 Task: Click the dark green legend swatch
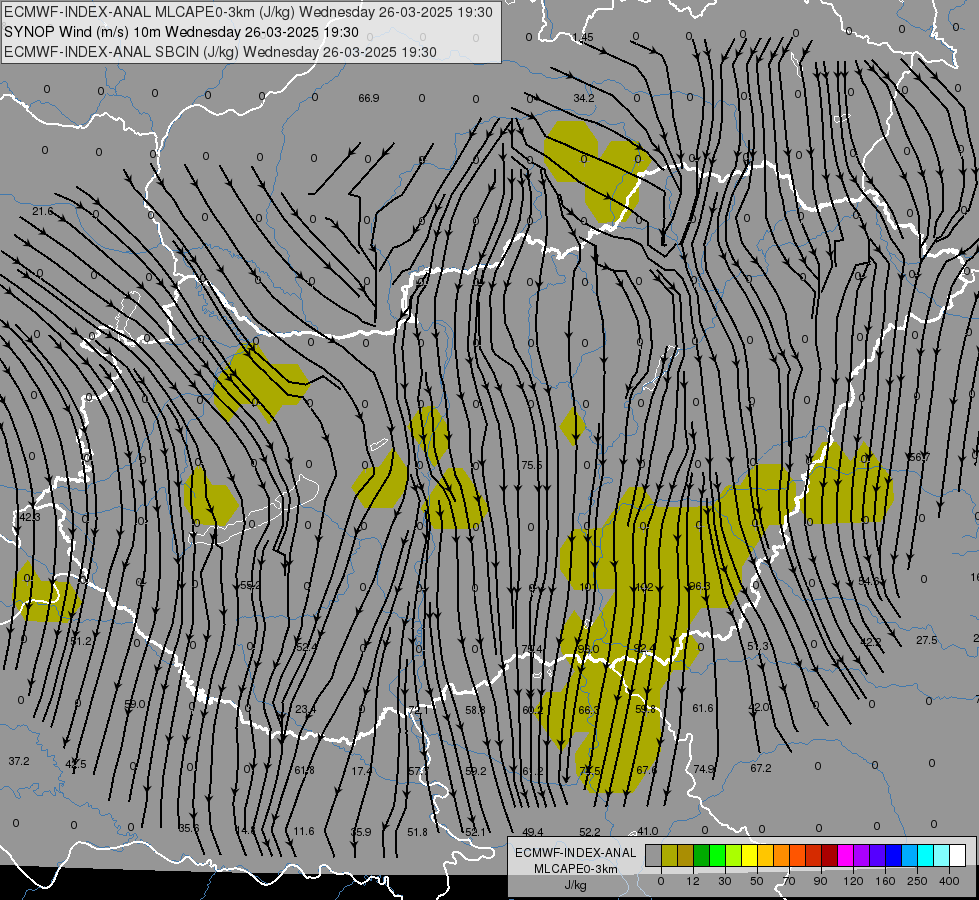pyautogui.click(x=702, y=856)
